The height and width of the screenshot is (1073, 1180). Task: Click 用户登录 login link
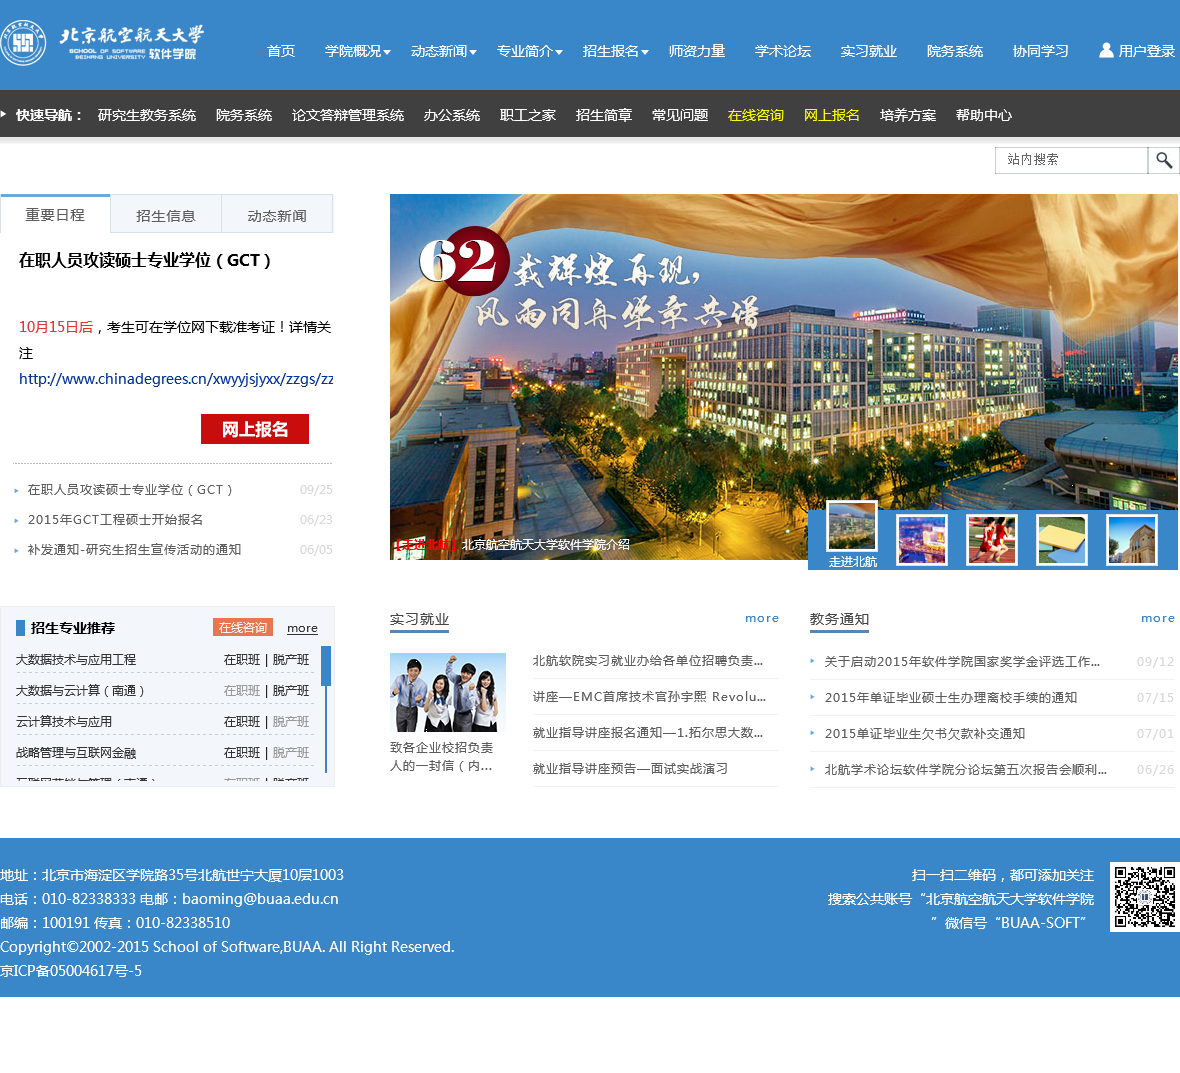coord(1146,51)
